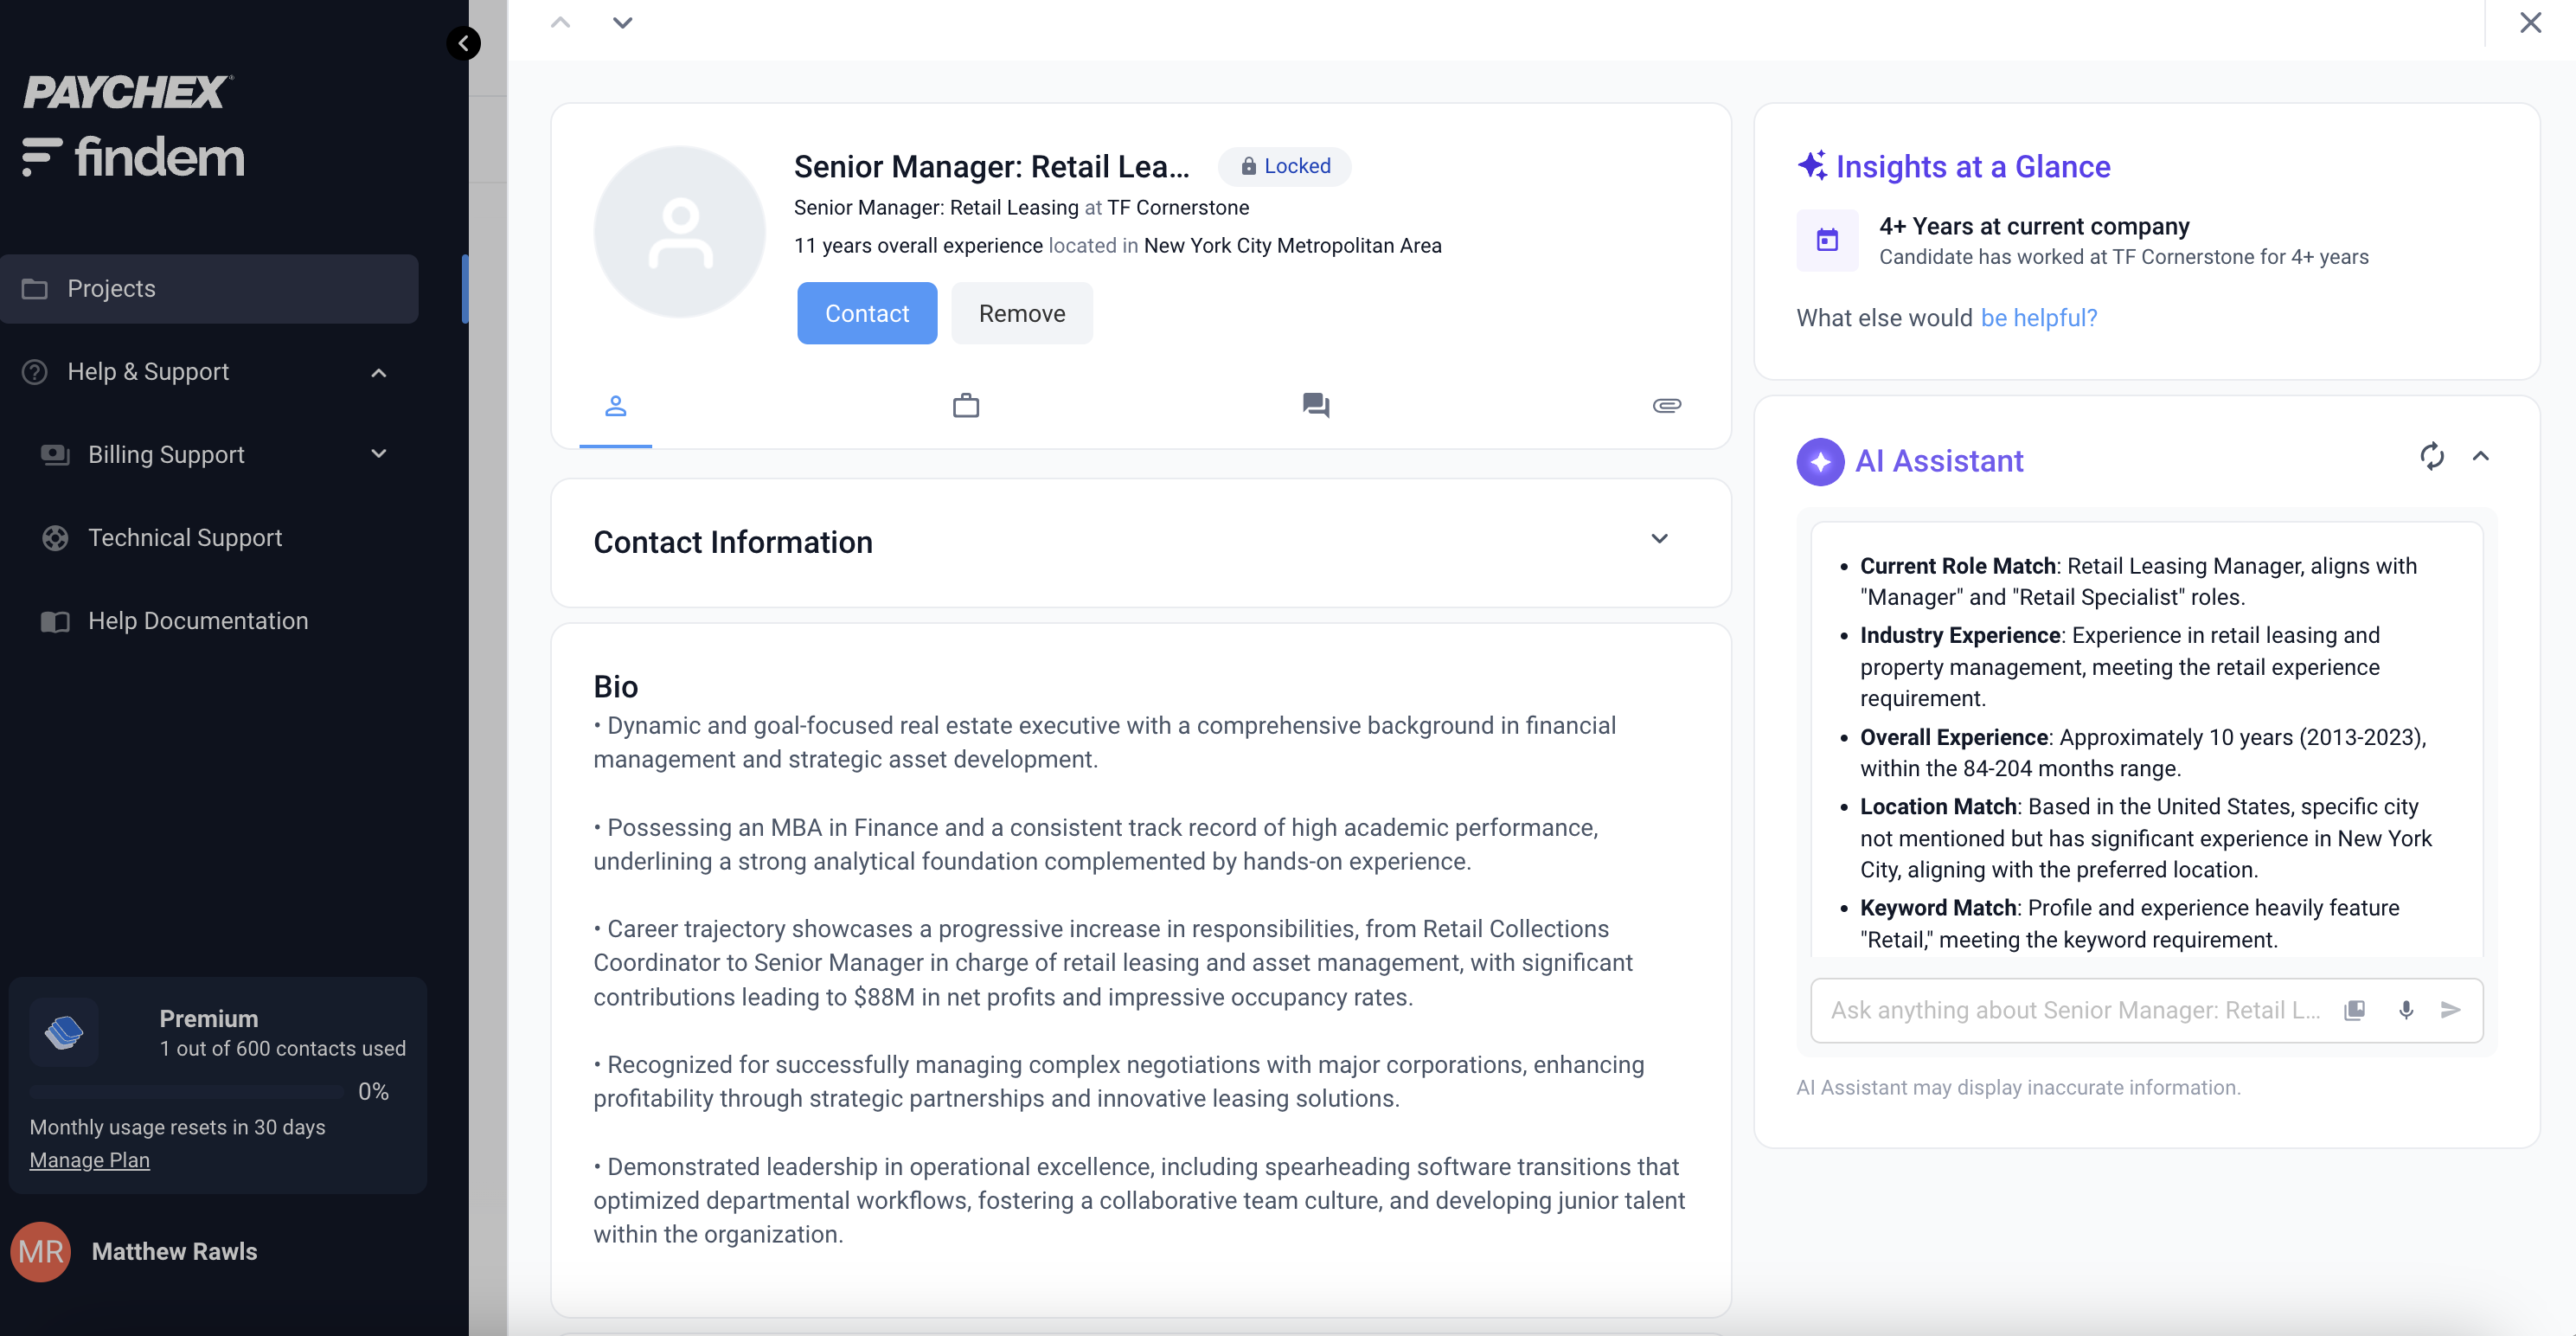The width and height of the screenshot is (2576, 1336).
Task: Open the prompt library icon in chat box
Action: pyautogui.click(x=2354, y=1010)
